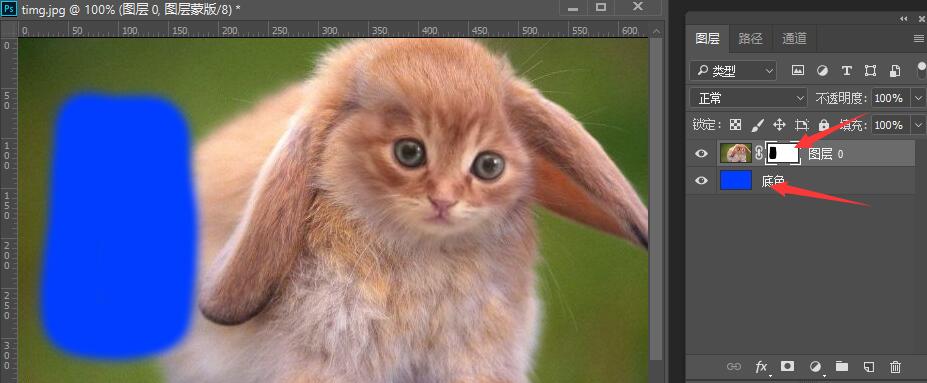
Task: Select the 图层 0 layer name
Action: point(826,154)
